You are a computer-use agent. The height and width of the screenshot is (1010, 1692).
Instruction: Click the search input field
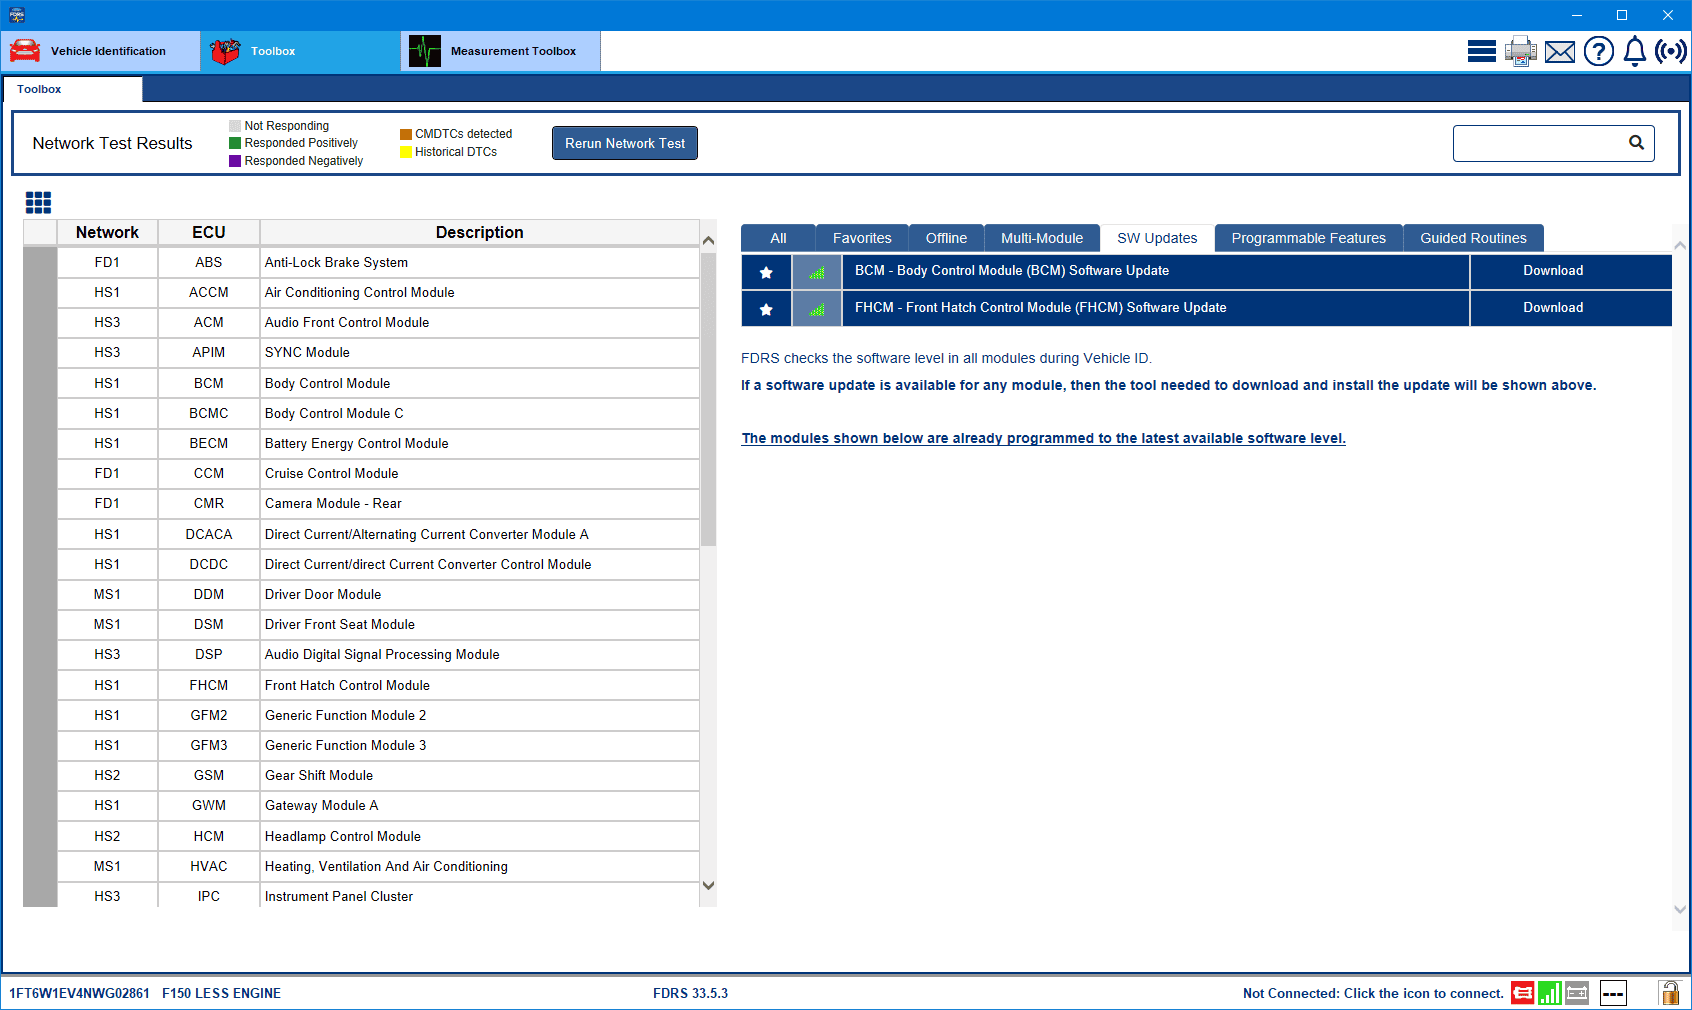[x=1538, y=143]
